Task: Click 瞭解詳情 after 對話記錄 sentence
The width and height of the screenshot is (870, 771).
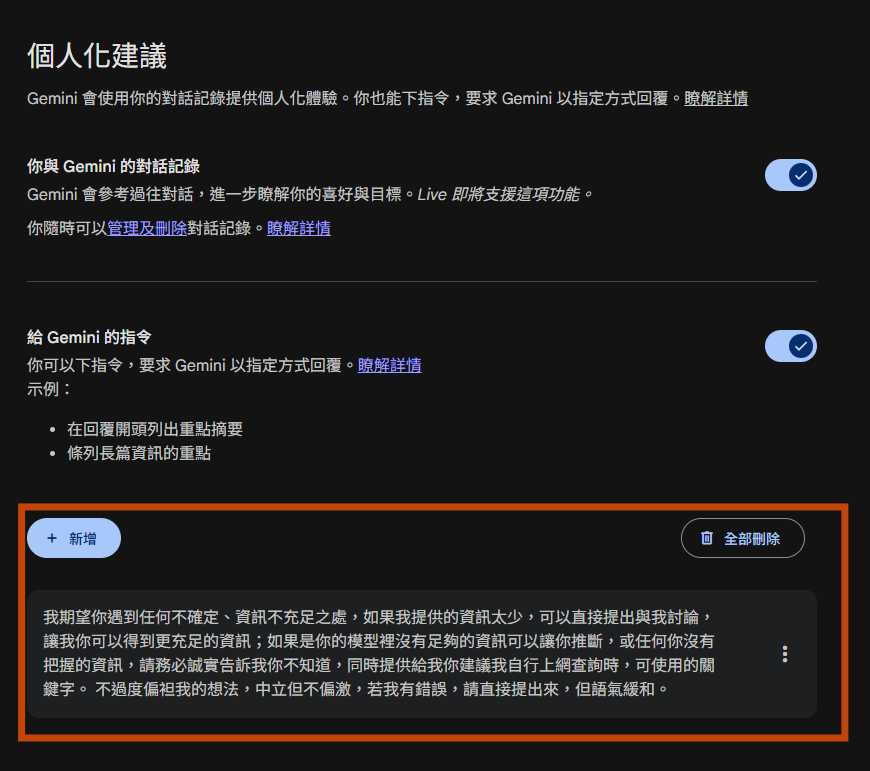Action: point(299,228)
